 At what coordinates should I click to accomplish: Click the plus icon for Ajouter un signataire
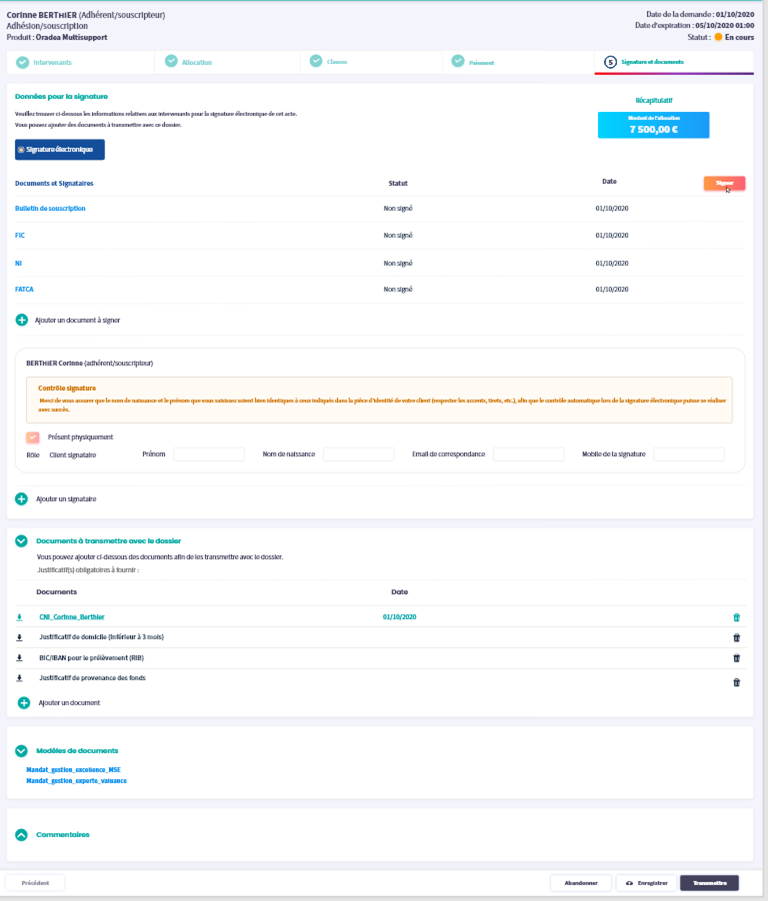pos(22,498)
